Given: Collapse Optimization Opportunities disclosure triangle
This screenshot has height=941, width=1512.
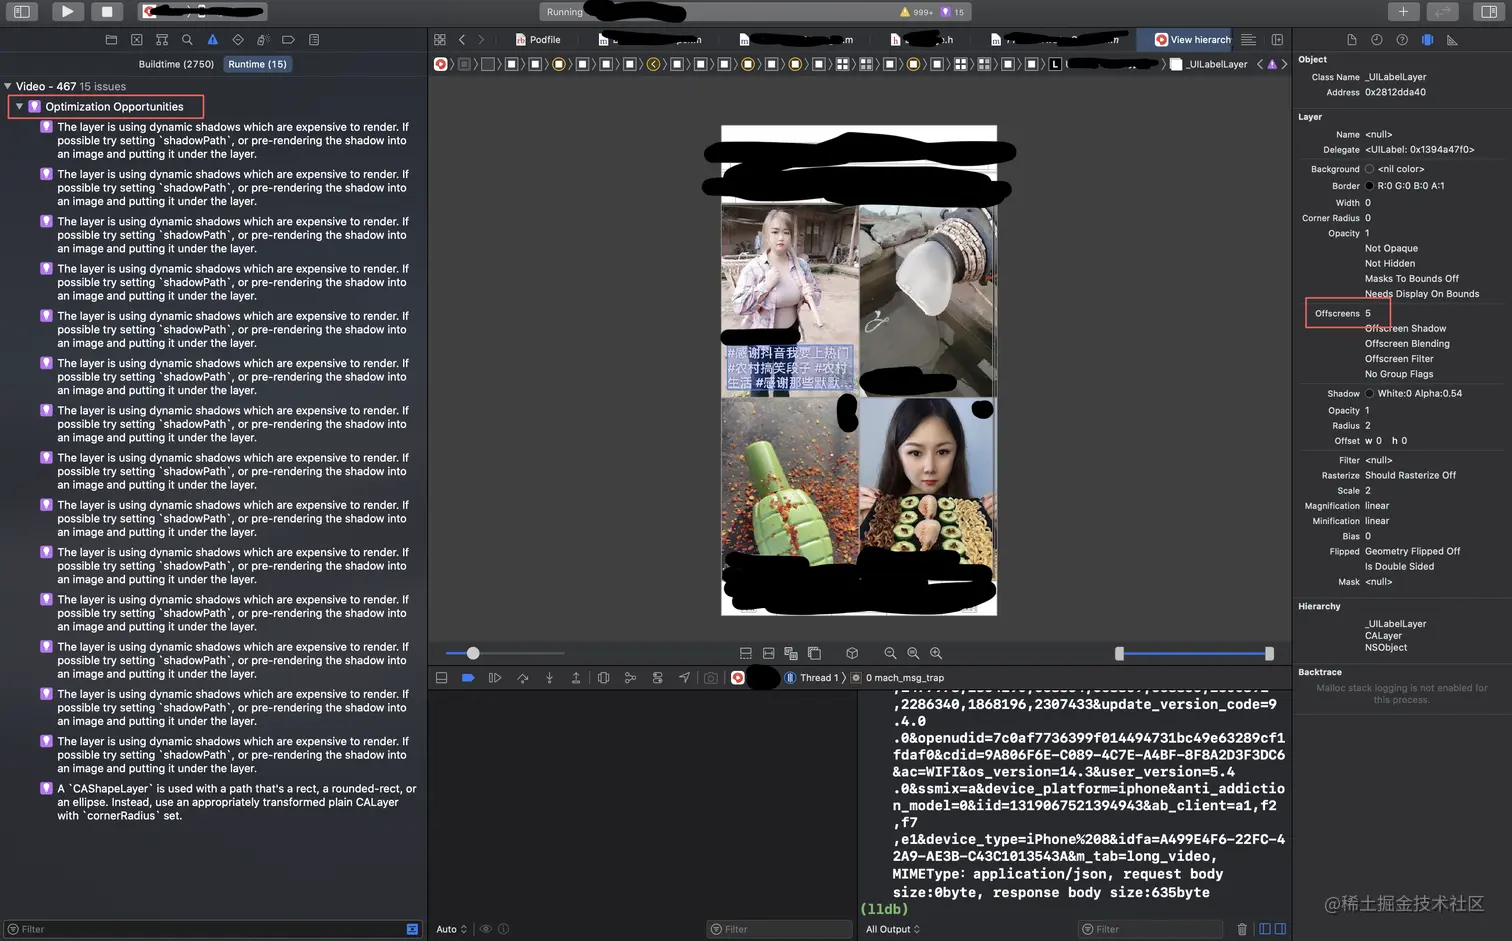Looking at the screenshot, I should [x=19, y=106].
